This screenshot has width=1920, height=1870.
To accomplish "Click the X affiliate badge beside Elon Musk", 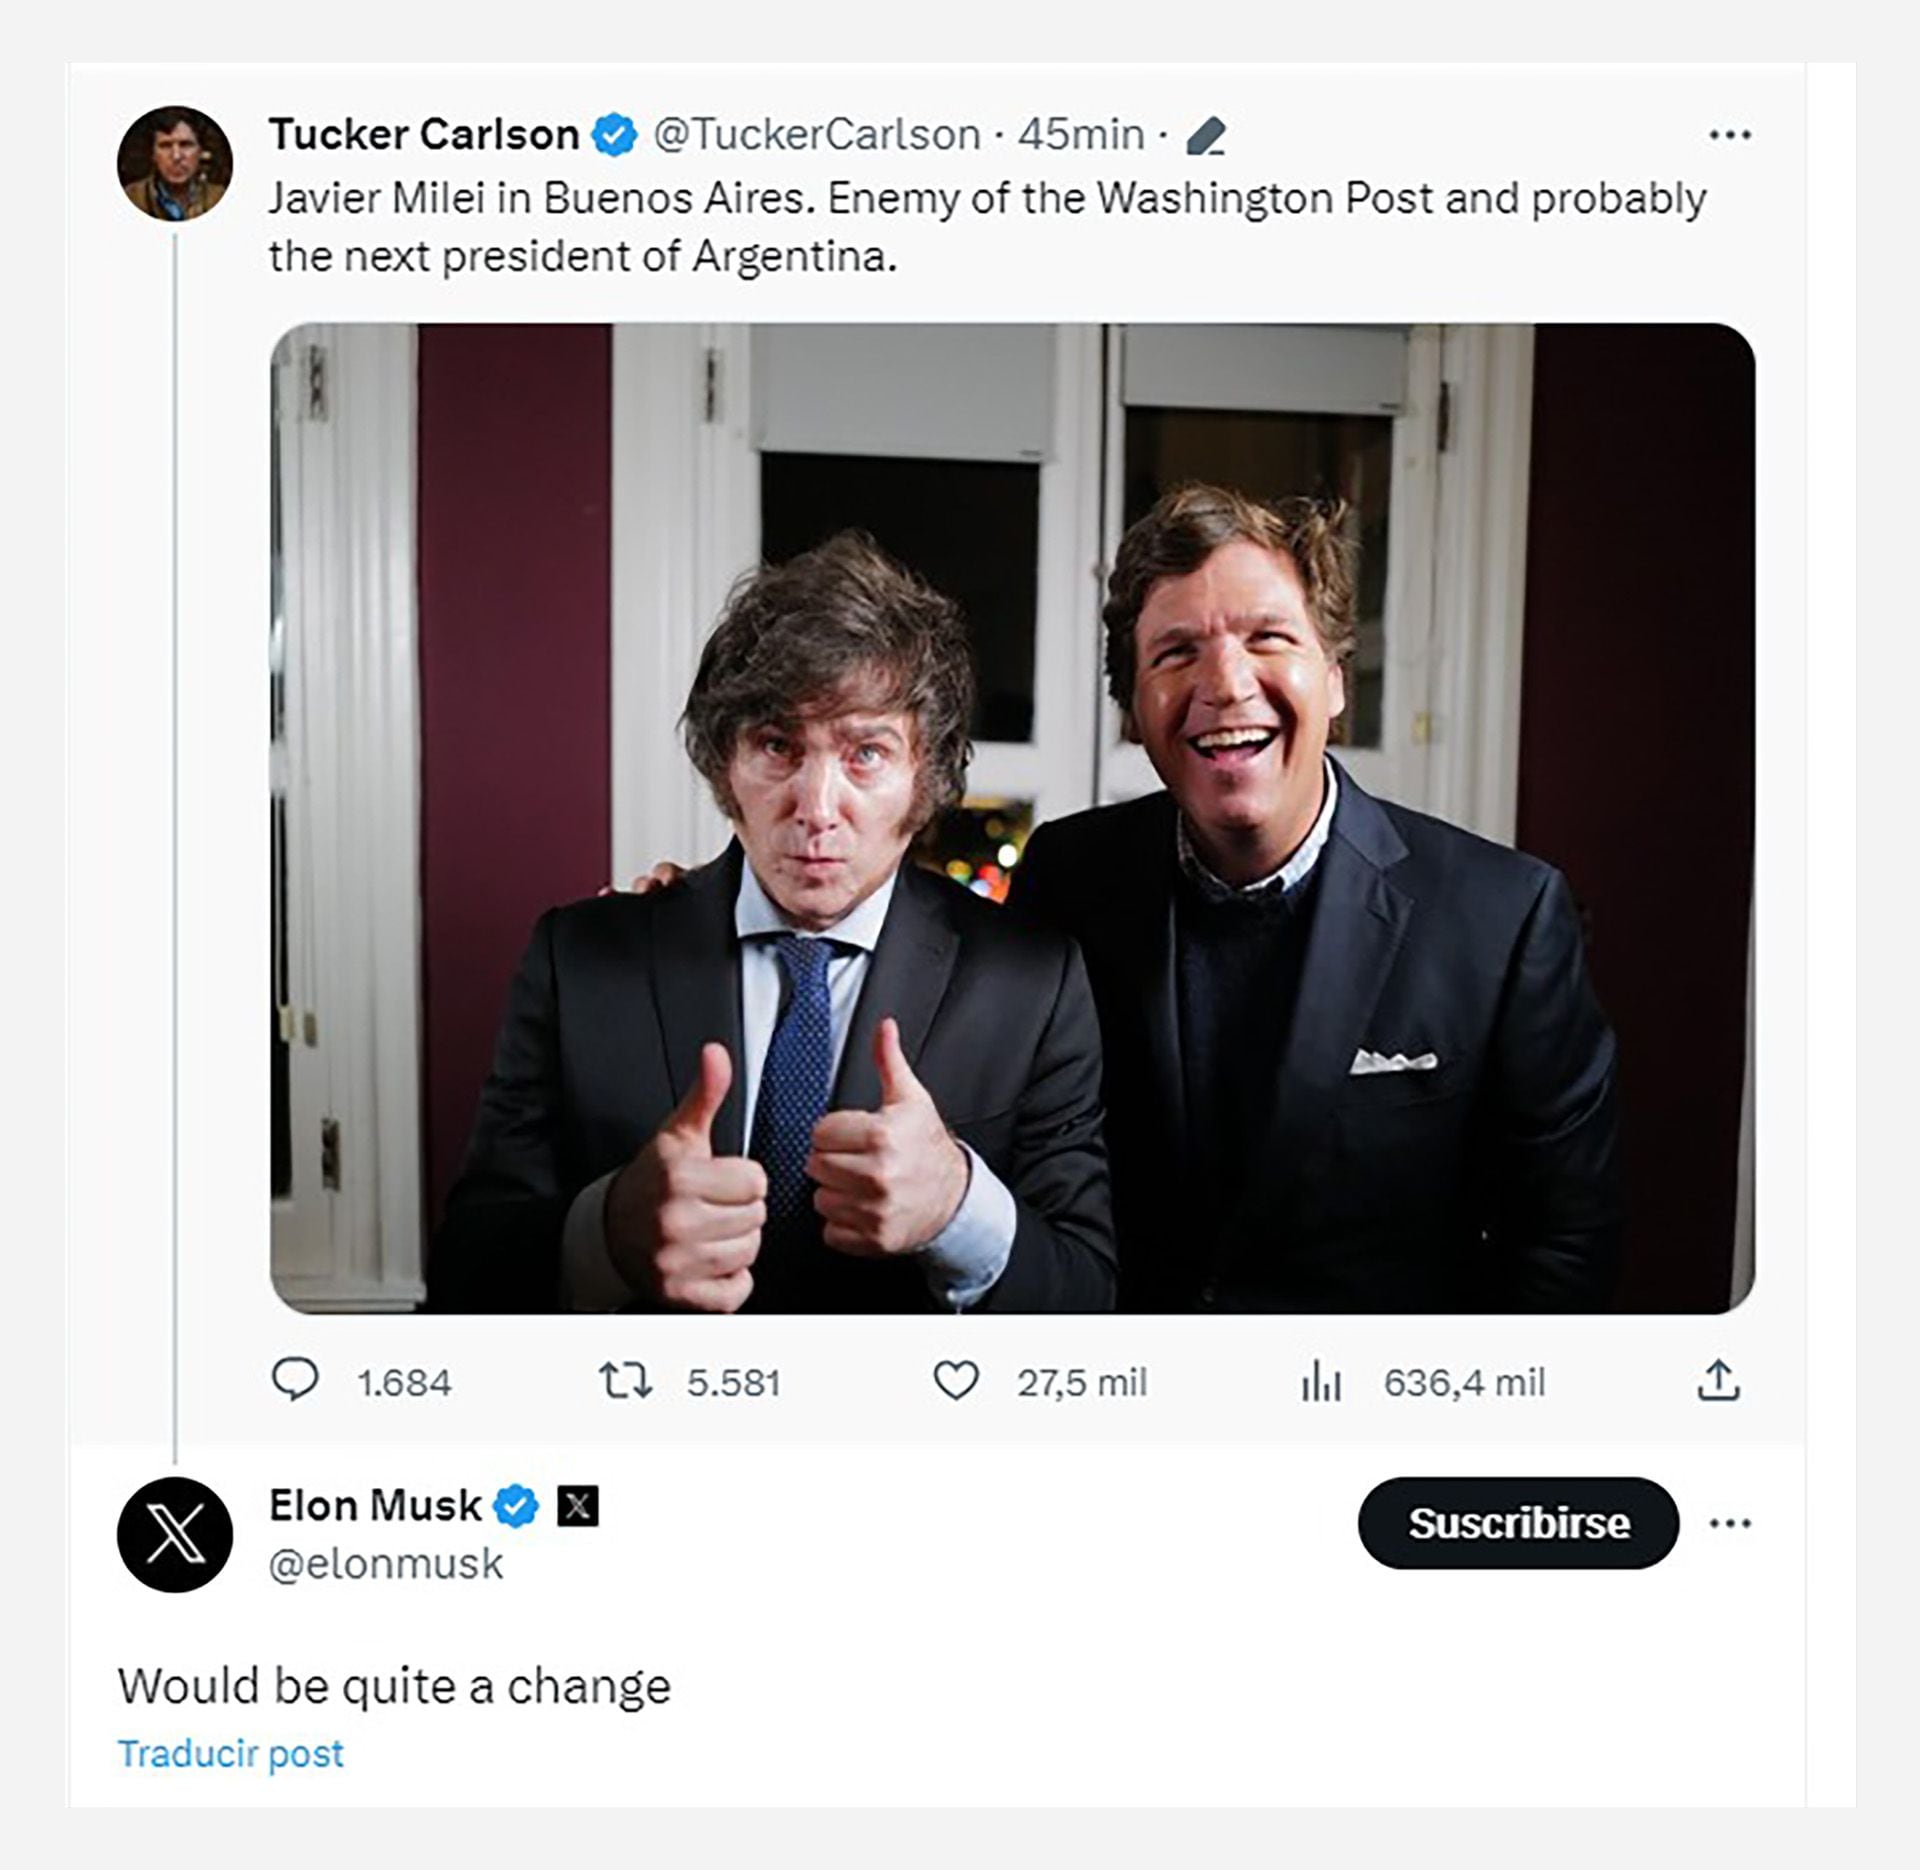I will click(577, 1506).
